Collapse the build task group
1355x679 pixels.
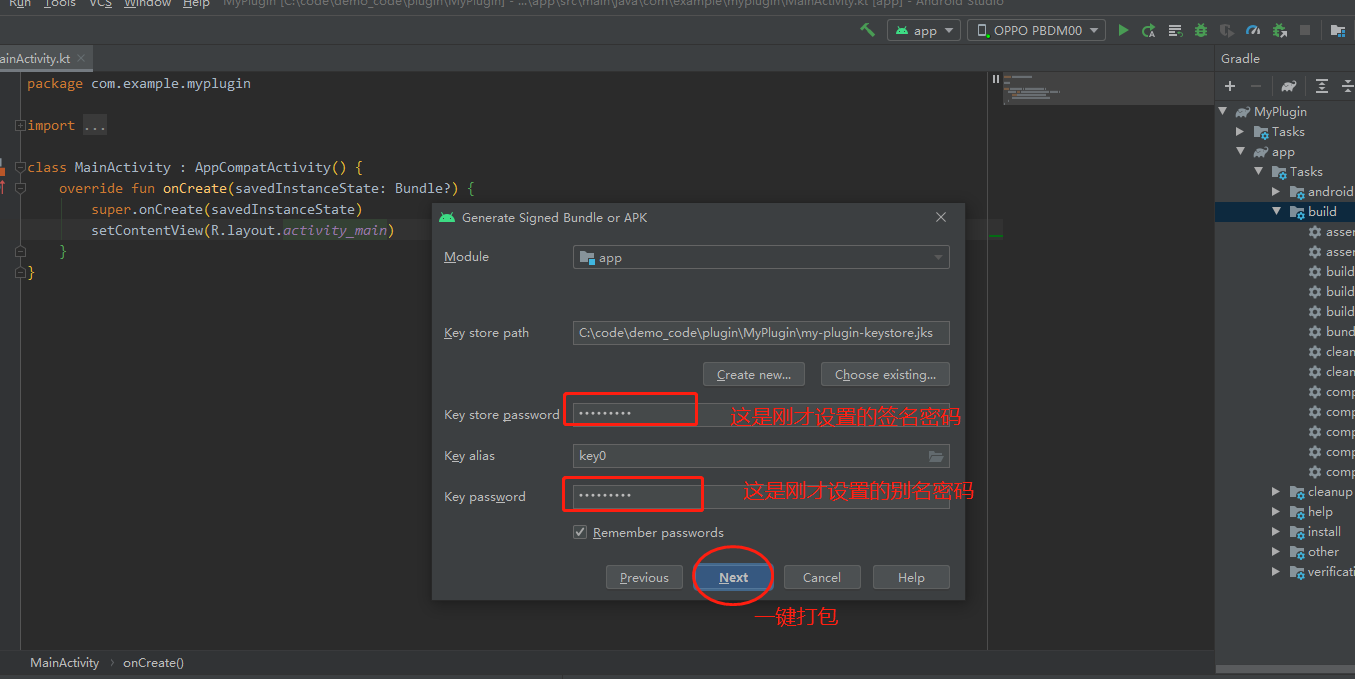(1276, 211)
